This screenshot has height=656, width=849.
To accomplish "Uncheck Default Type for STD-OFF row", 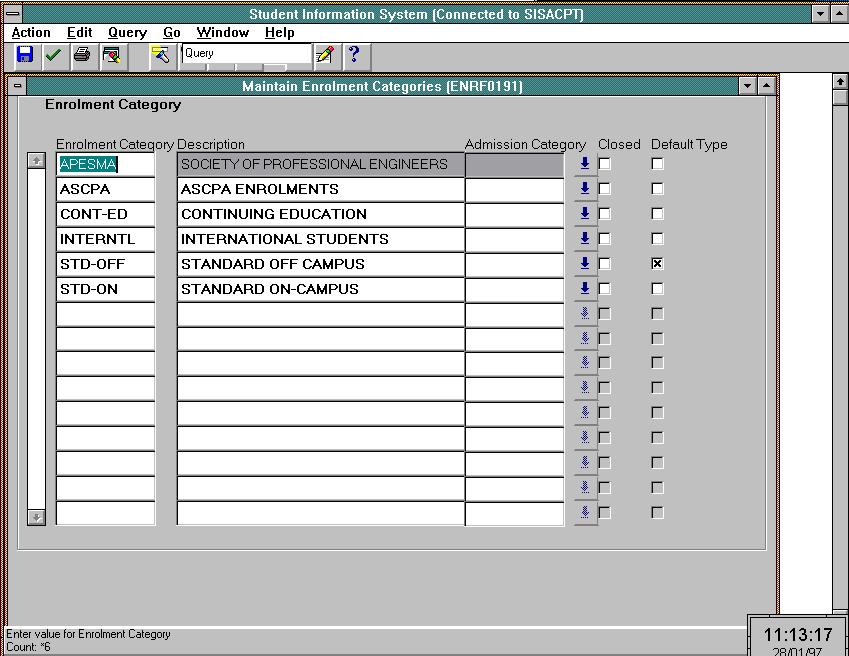I will [x=657, y=264].
